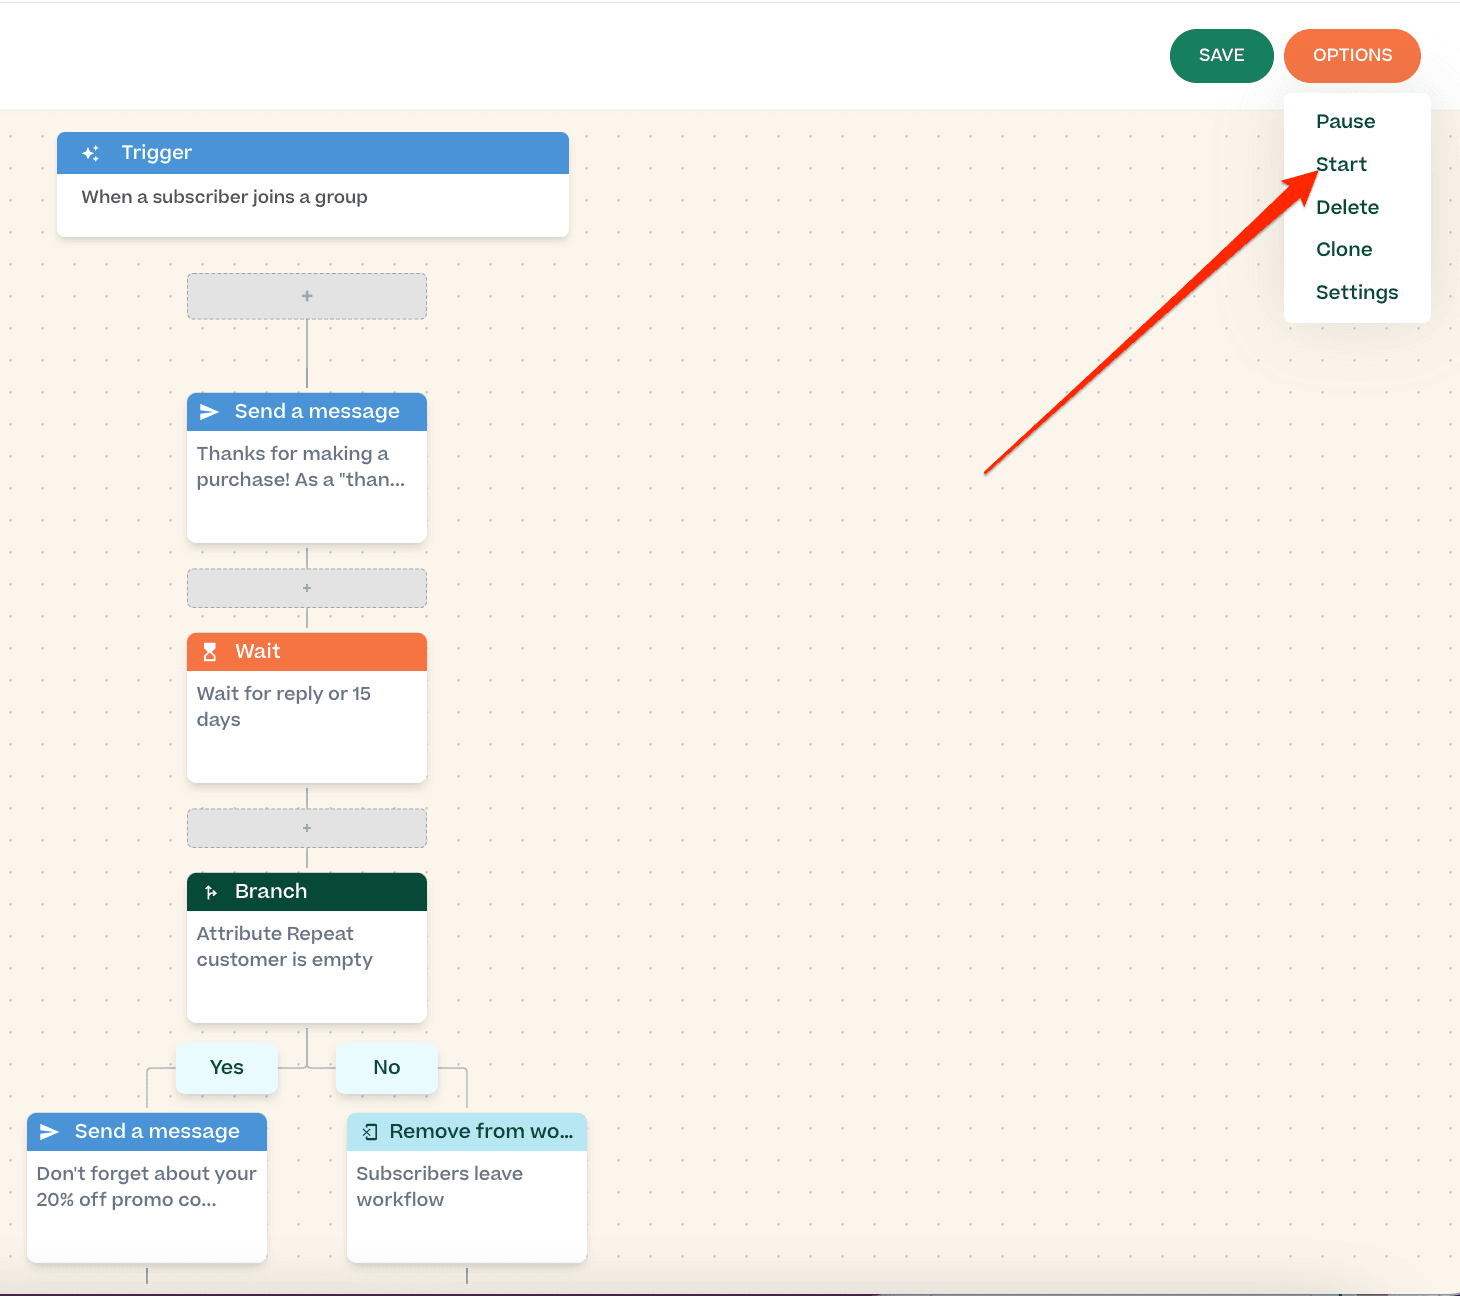Select the Yes branch label

pos(227,1067)
